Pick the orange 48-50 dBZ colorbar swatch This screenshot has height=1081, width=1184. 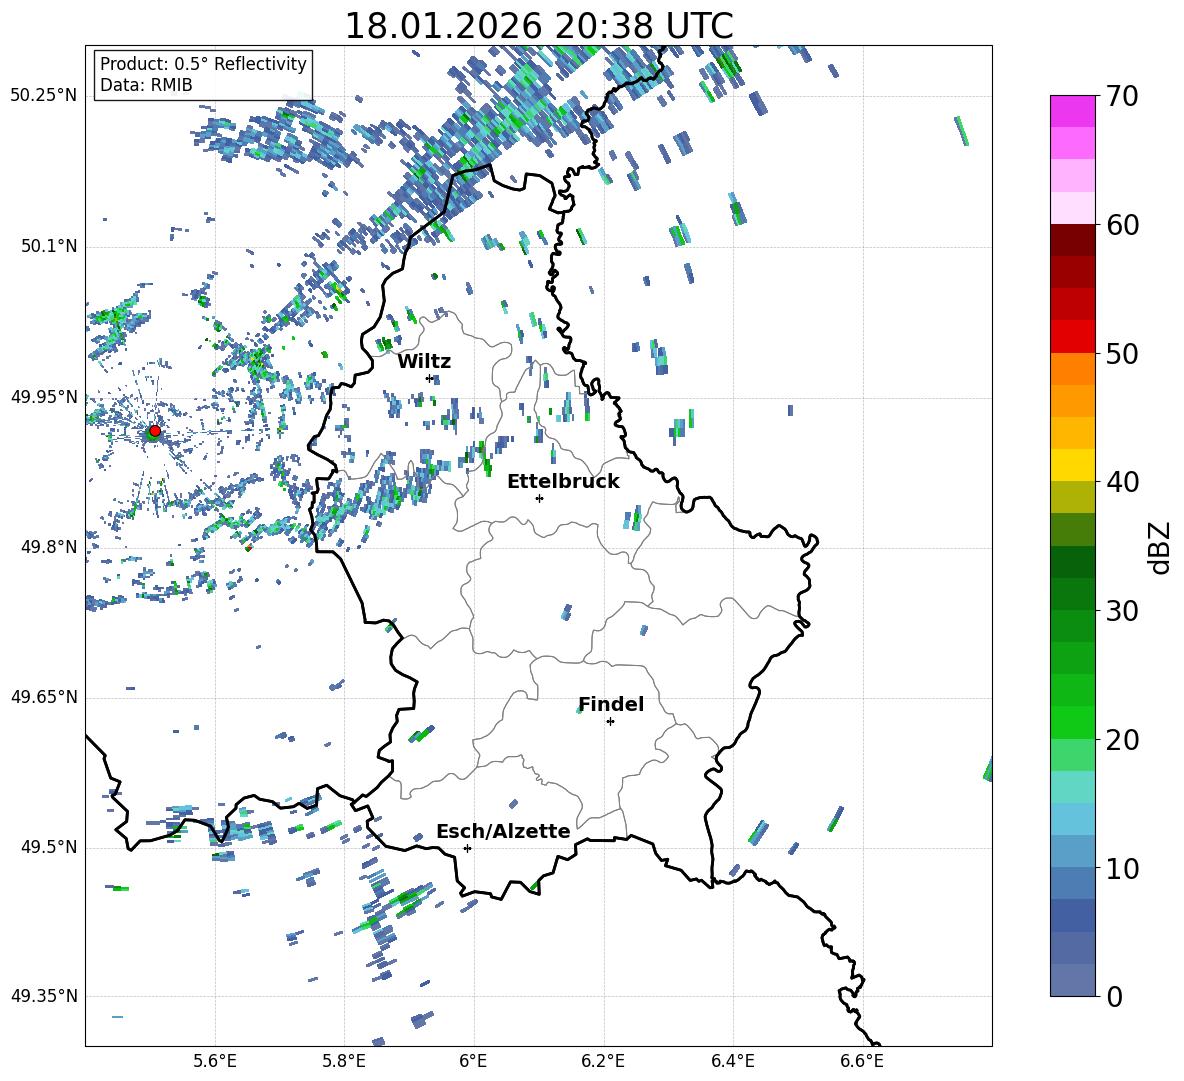point(1072,368)
